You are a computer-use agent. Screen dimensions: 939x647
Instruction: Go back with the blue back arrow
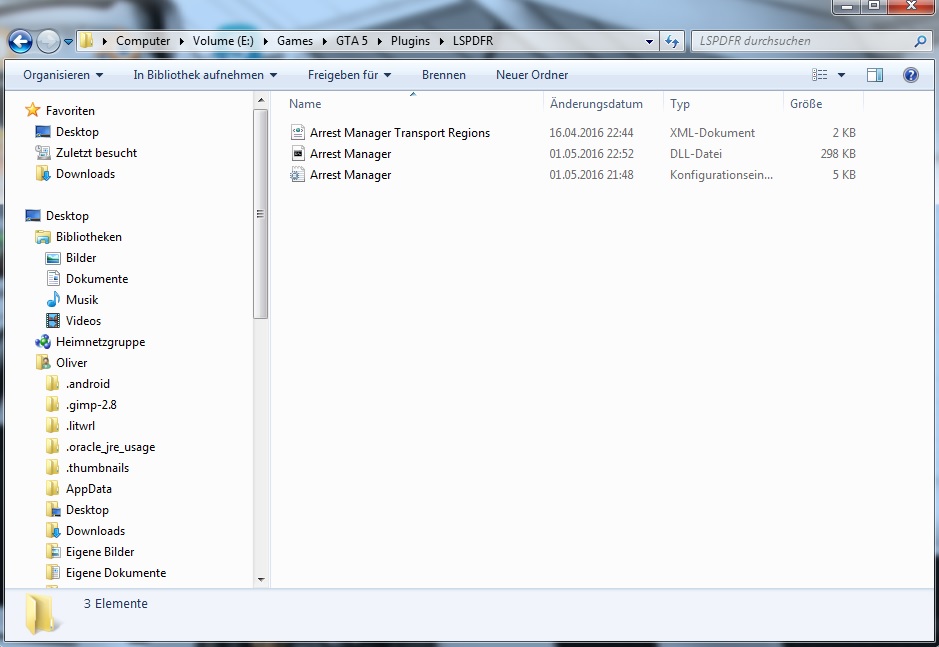[20, 41]
